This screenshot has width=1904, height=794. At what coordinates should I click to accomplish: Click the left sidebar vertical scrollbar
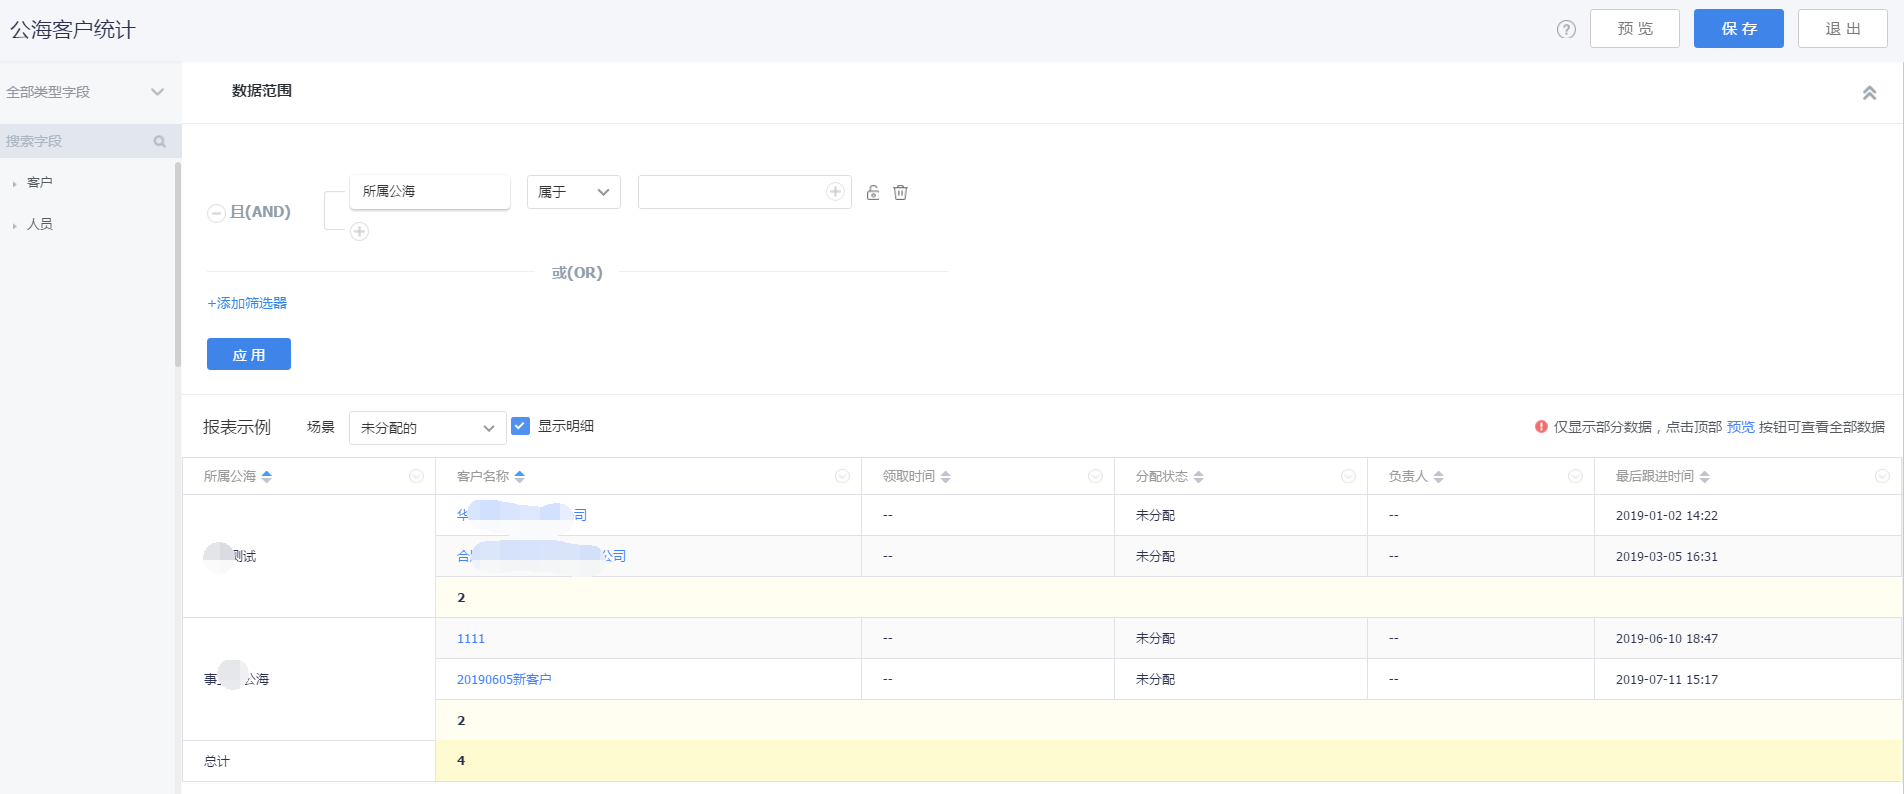tap(178, 264)
